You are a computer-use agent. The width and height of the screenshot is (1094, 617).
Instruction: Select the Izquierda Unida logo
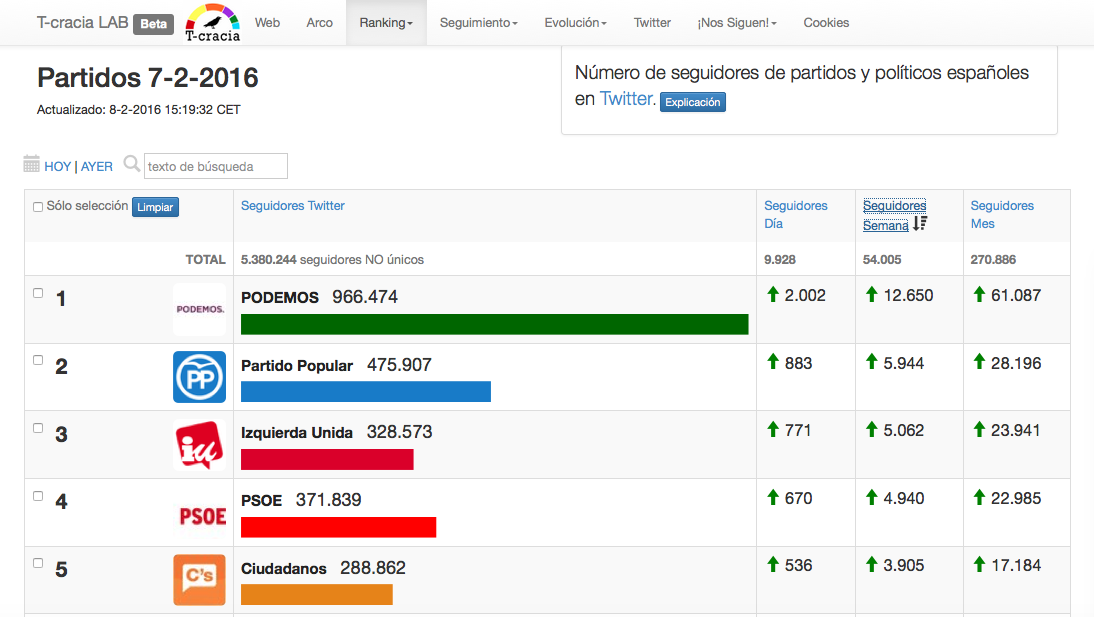click(199, 445)
